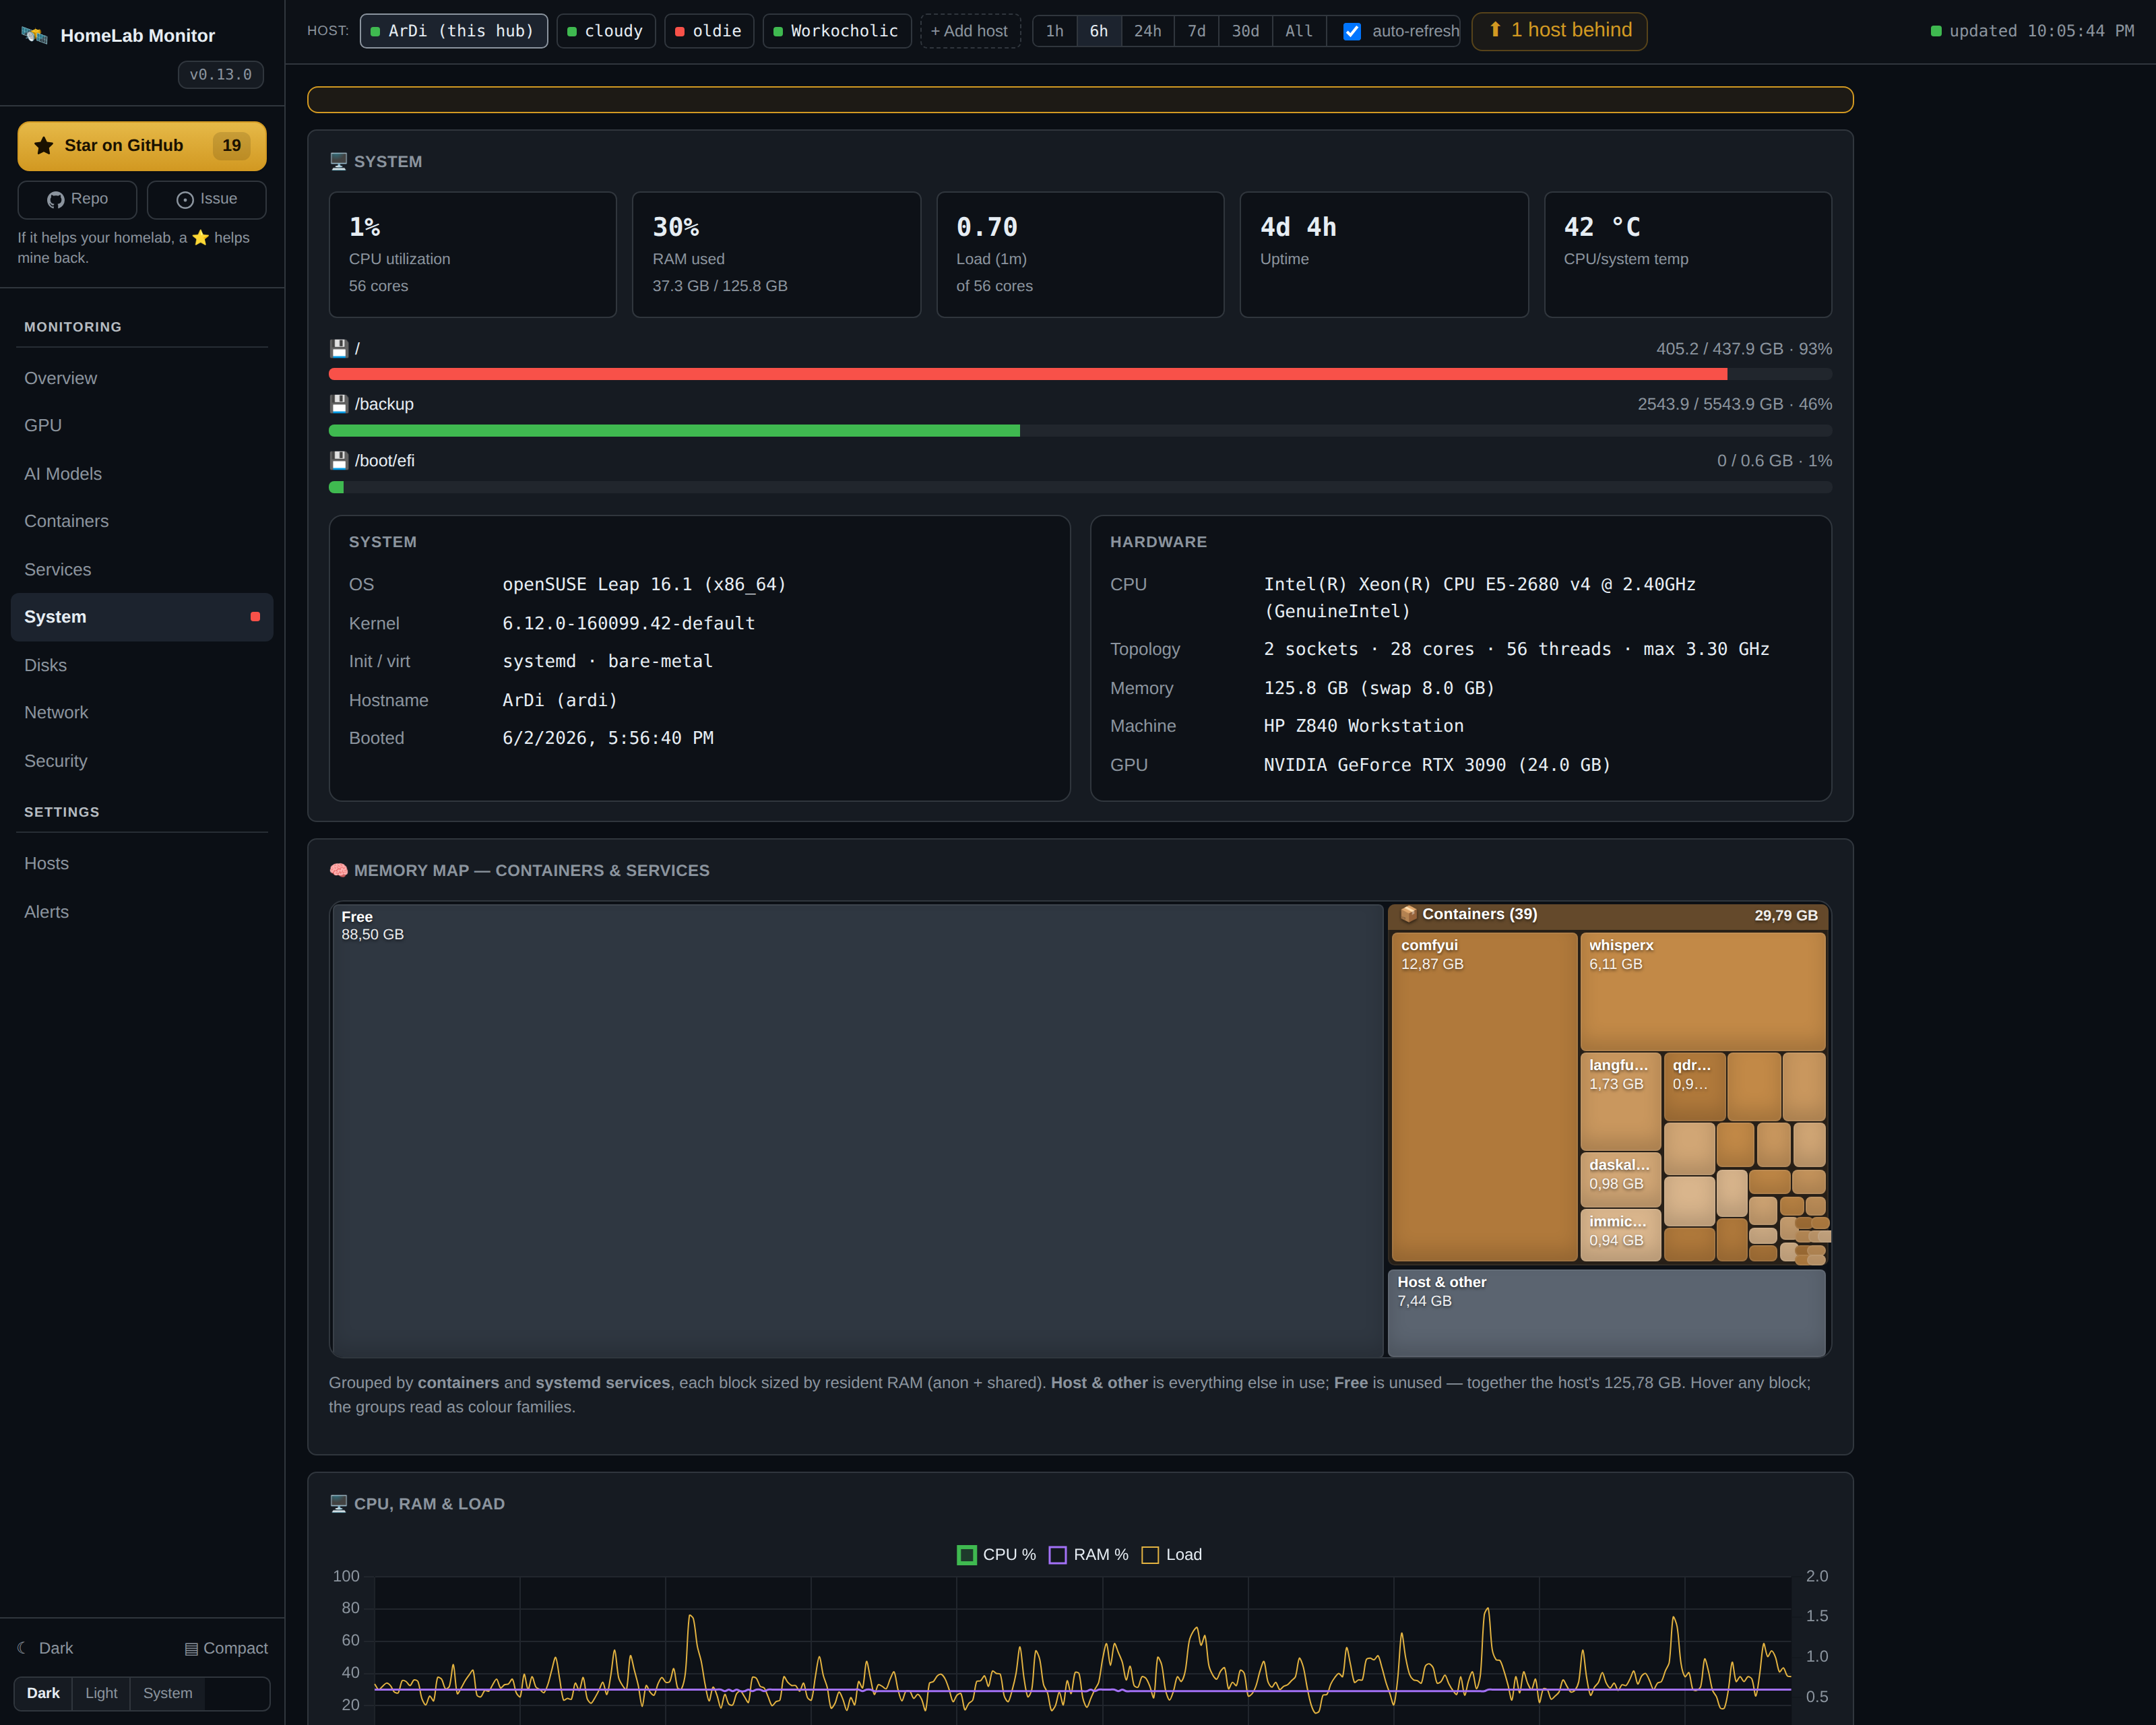Viewport: 2156px width, 1725px height.
Task: Select the System sidebar item
Action: point(142,617)
